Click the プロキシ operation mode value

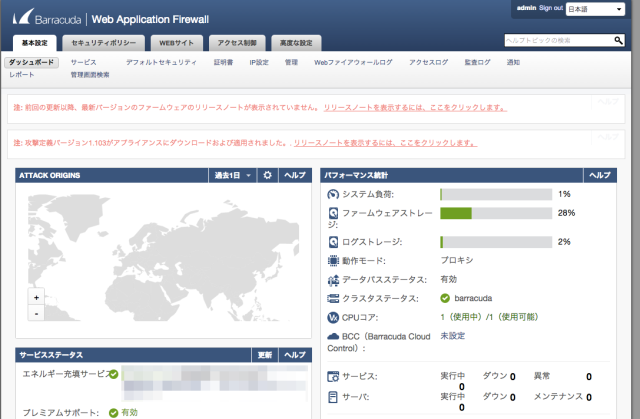click(x=457, y=260)
